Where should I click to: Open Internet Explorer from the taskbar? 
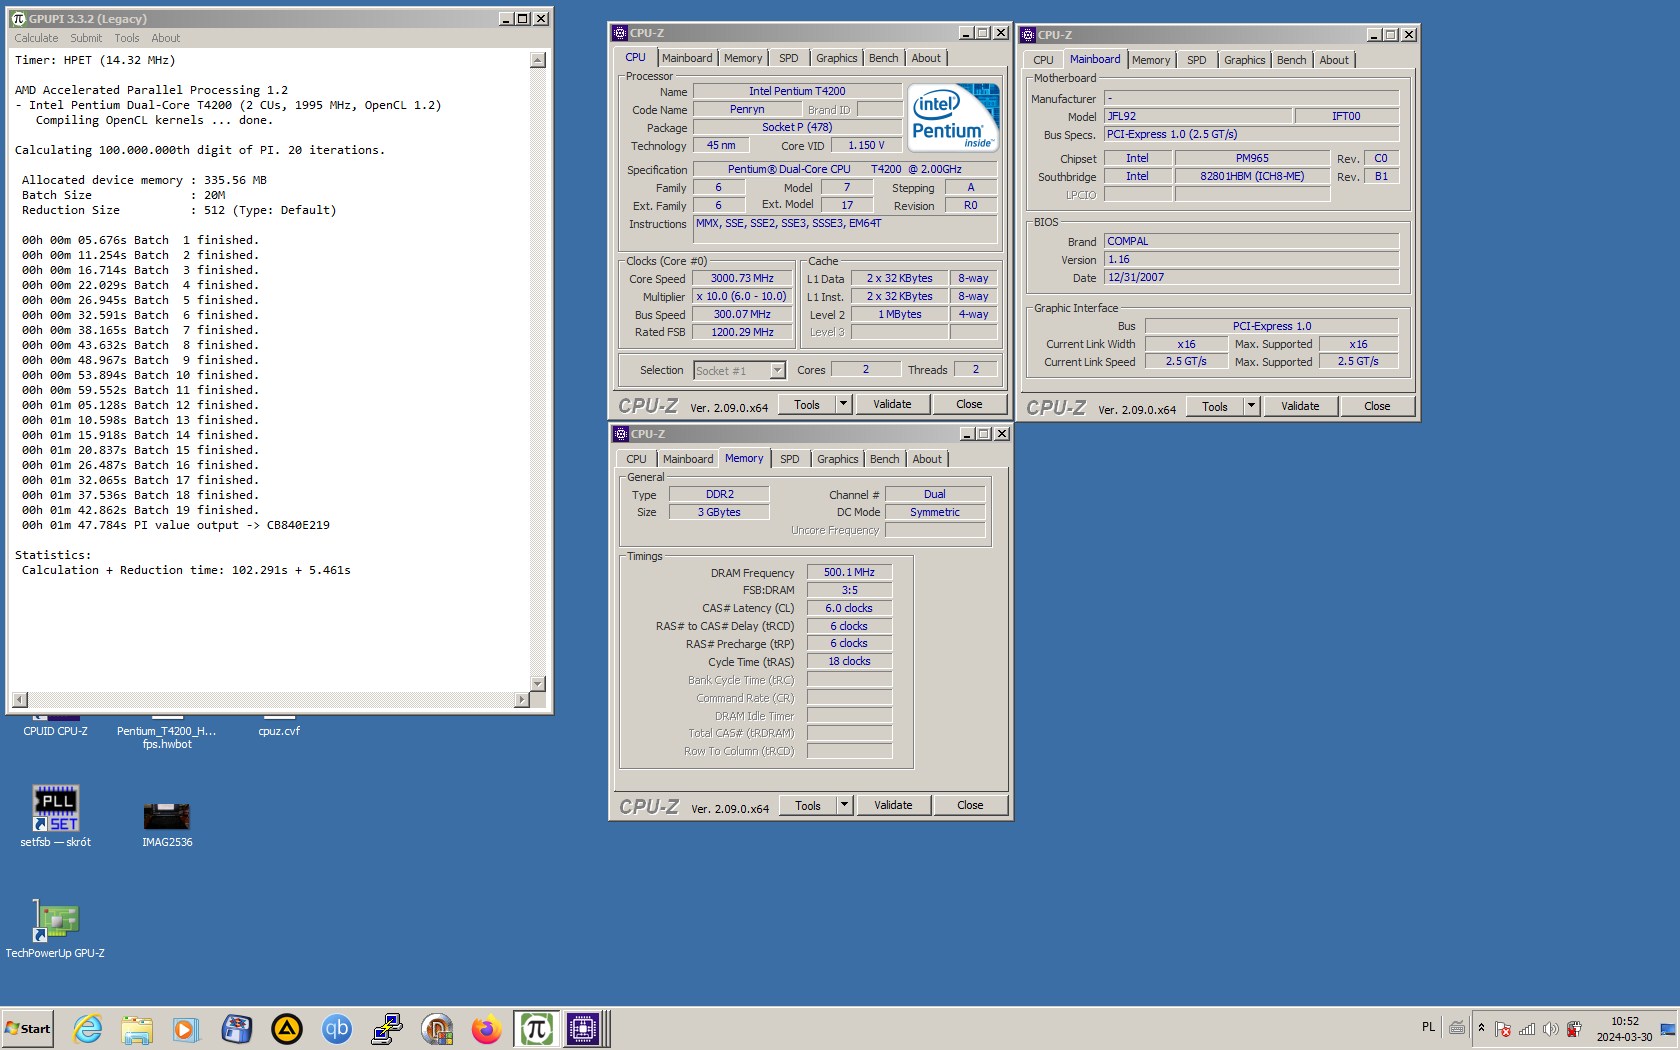[x=88, y=1028]
